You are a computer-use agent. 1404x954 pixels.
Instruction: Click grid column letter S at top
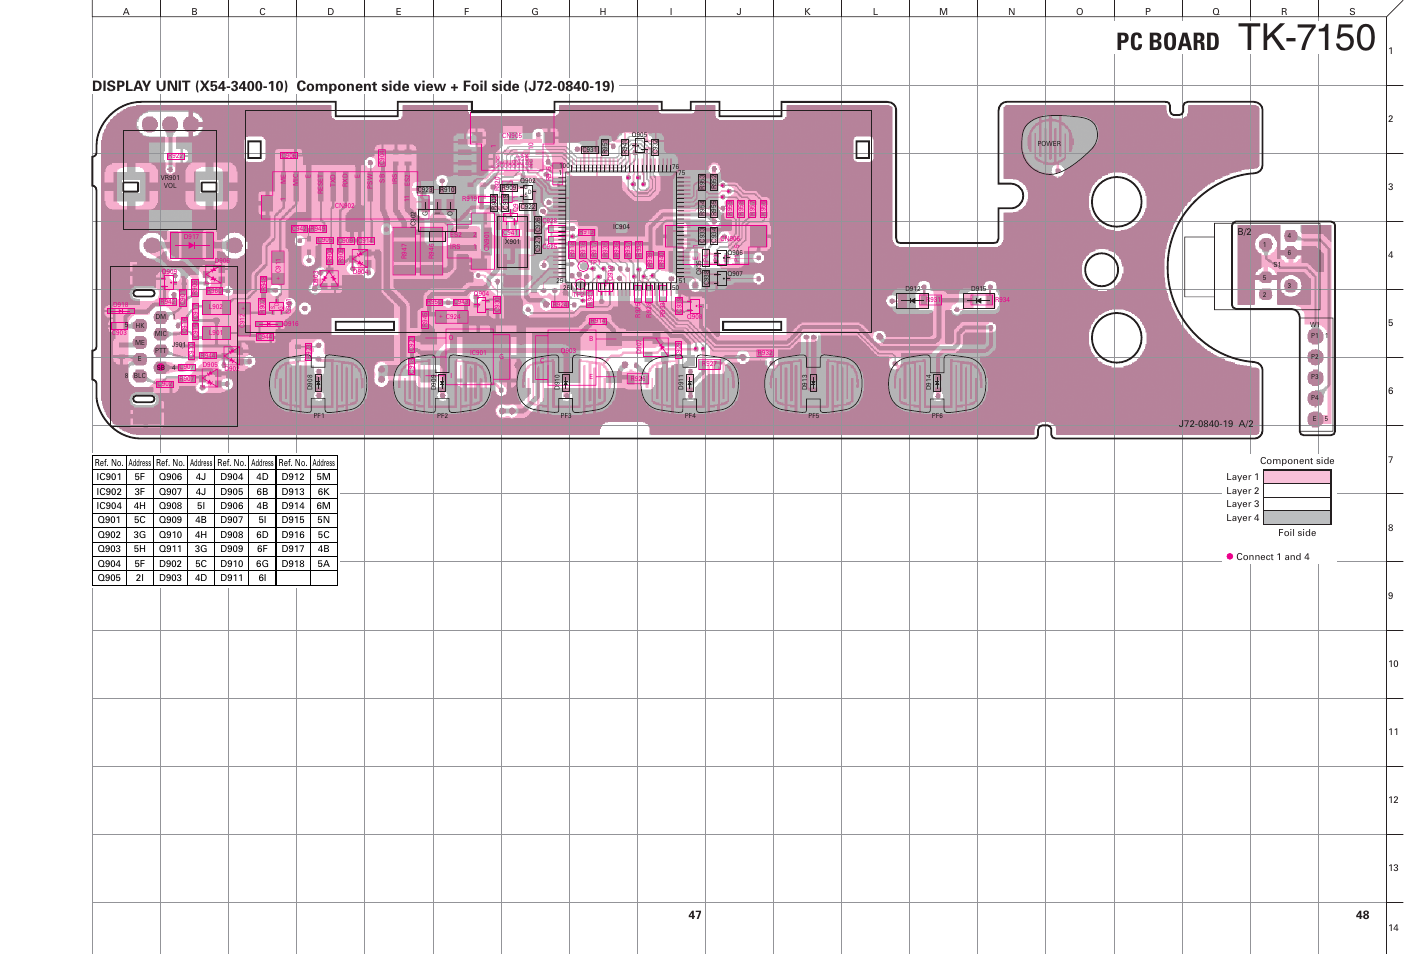[x=1352, y=12]
